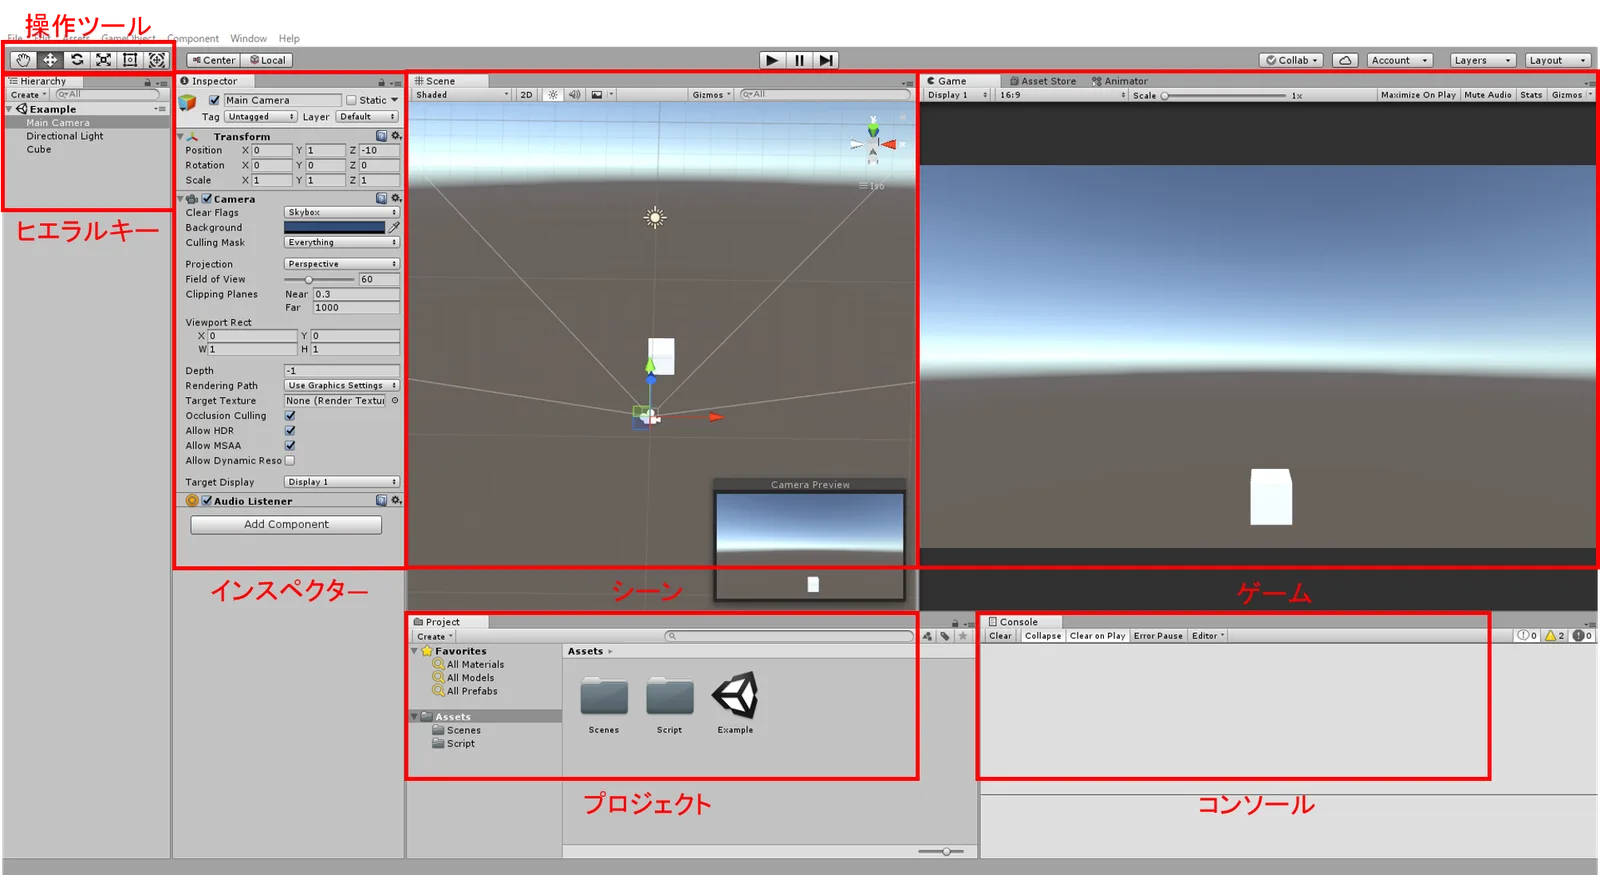
Task: Open the cloud services icon
Action: 1345,60
